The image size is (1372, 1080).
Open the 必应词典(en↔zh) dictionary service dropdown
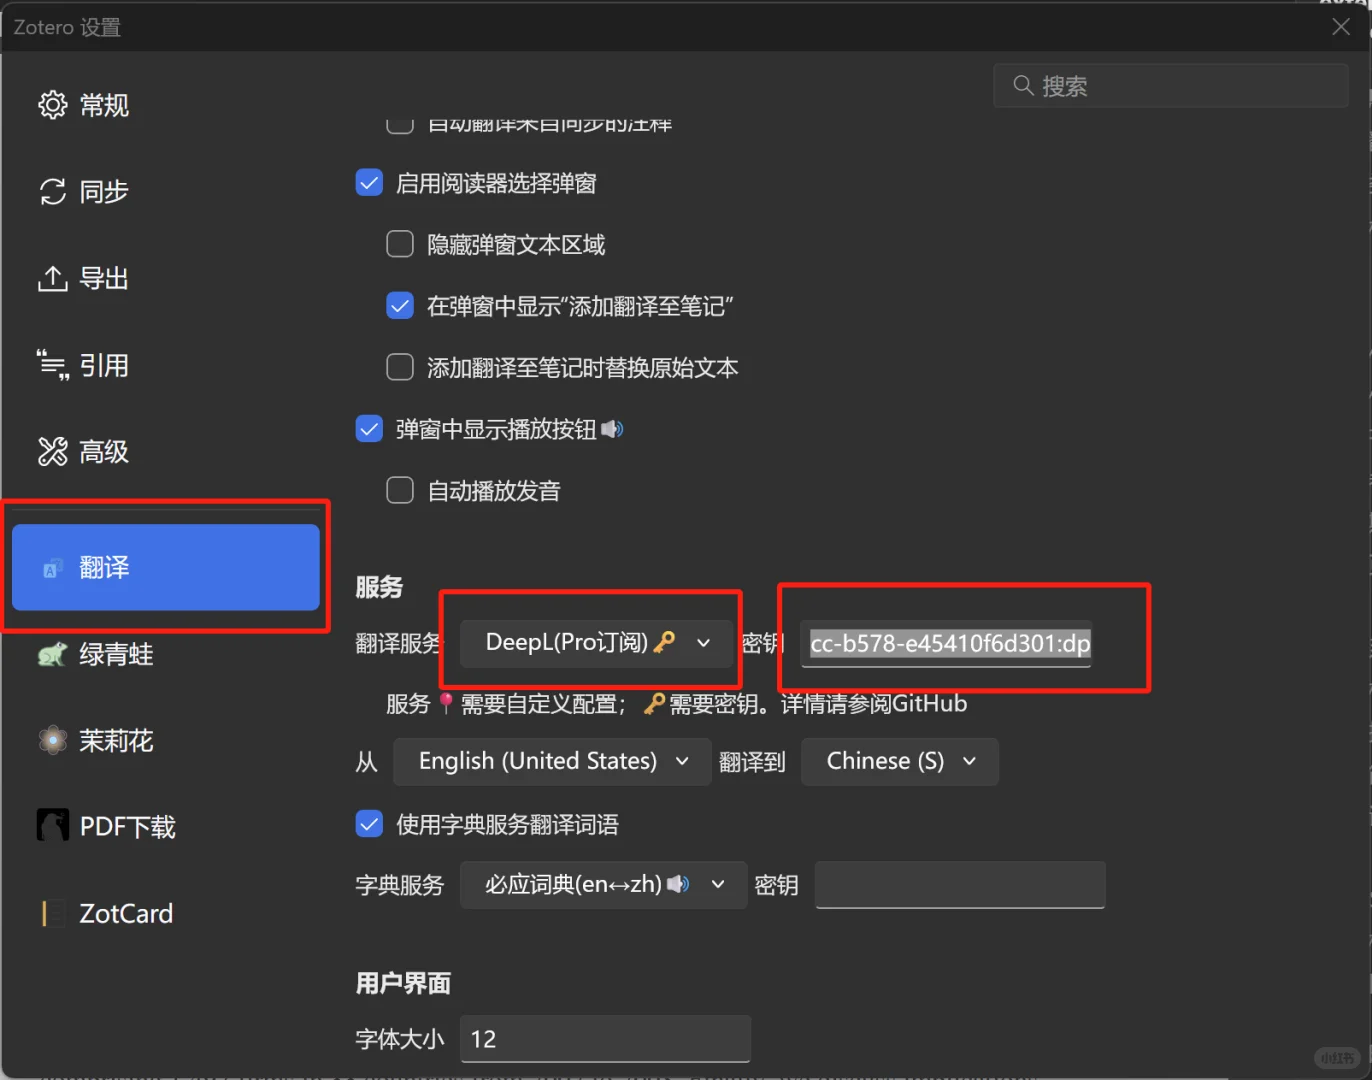[602, 884]
